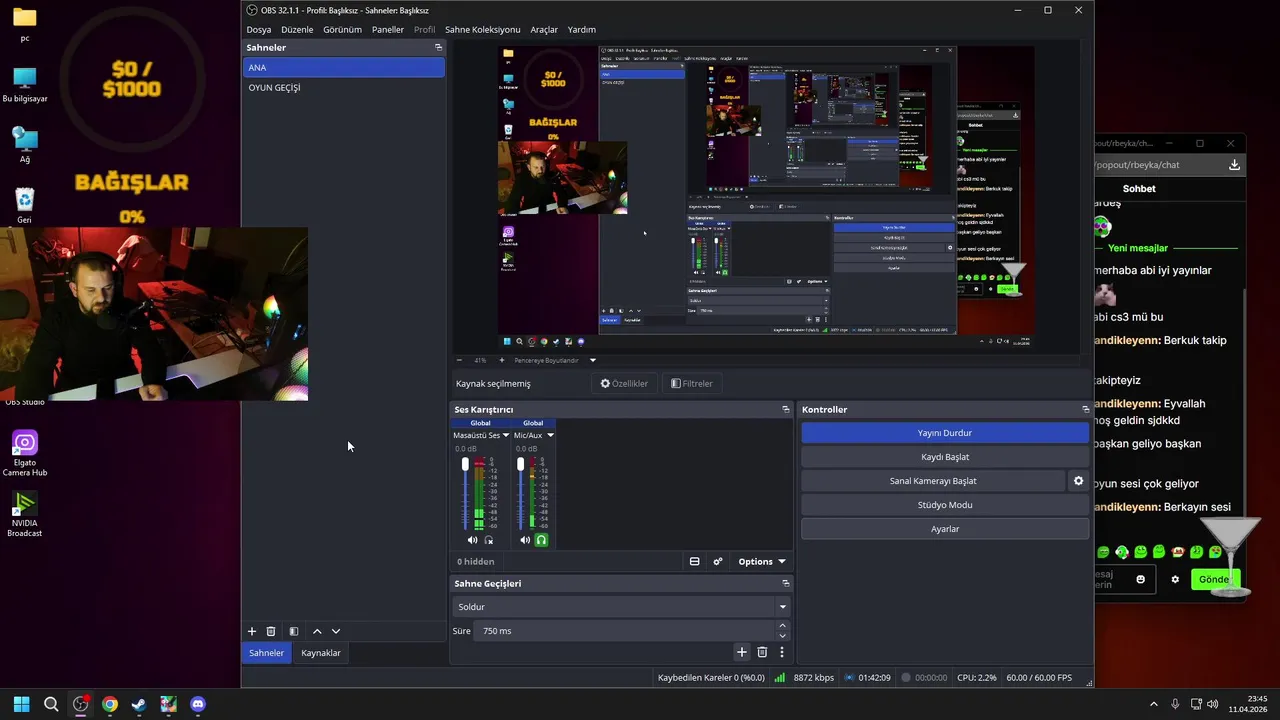The height and width of the screenshot is (720, 1280).
Task: Toggle audio mixer layout icon
Action: [694, 562]
